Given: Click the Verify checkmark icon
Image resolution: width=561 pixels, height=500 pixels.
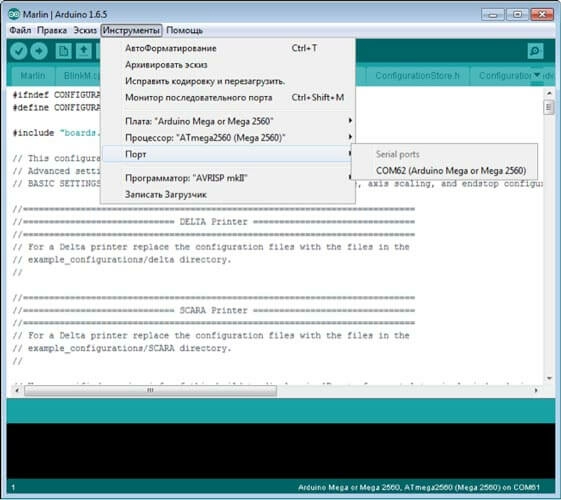Looking at the screenshot, I should pyautogui.click(x=19, y=51).
